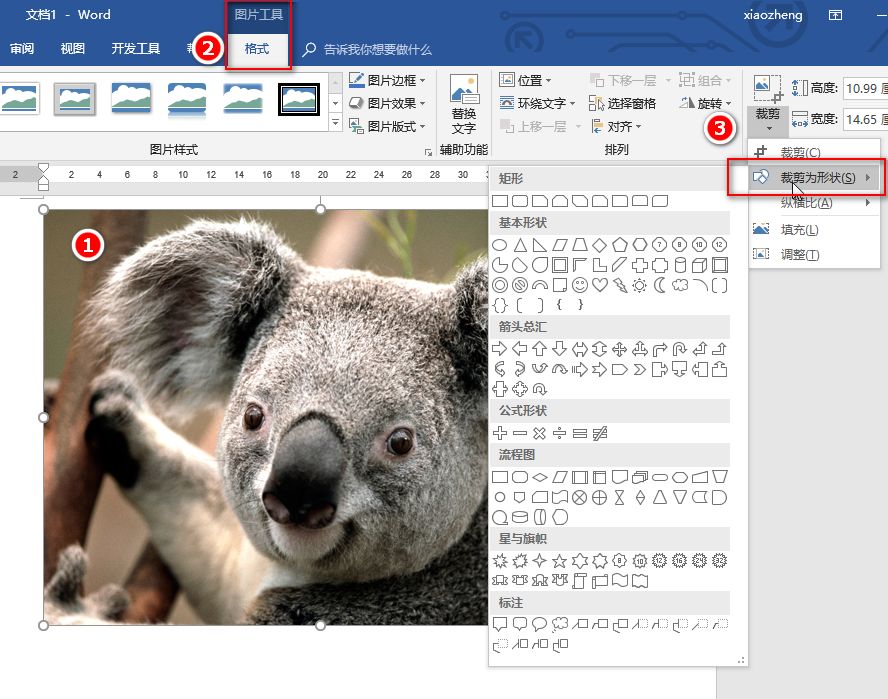Image resolution: width=888 pixels, height=699 pixels.
Task: Choose the division sign formula shape
Action: pos(560,433)
